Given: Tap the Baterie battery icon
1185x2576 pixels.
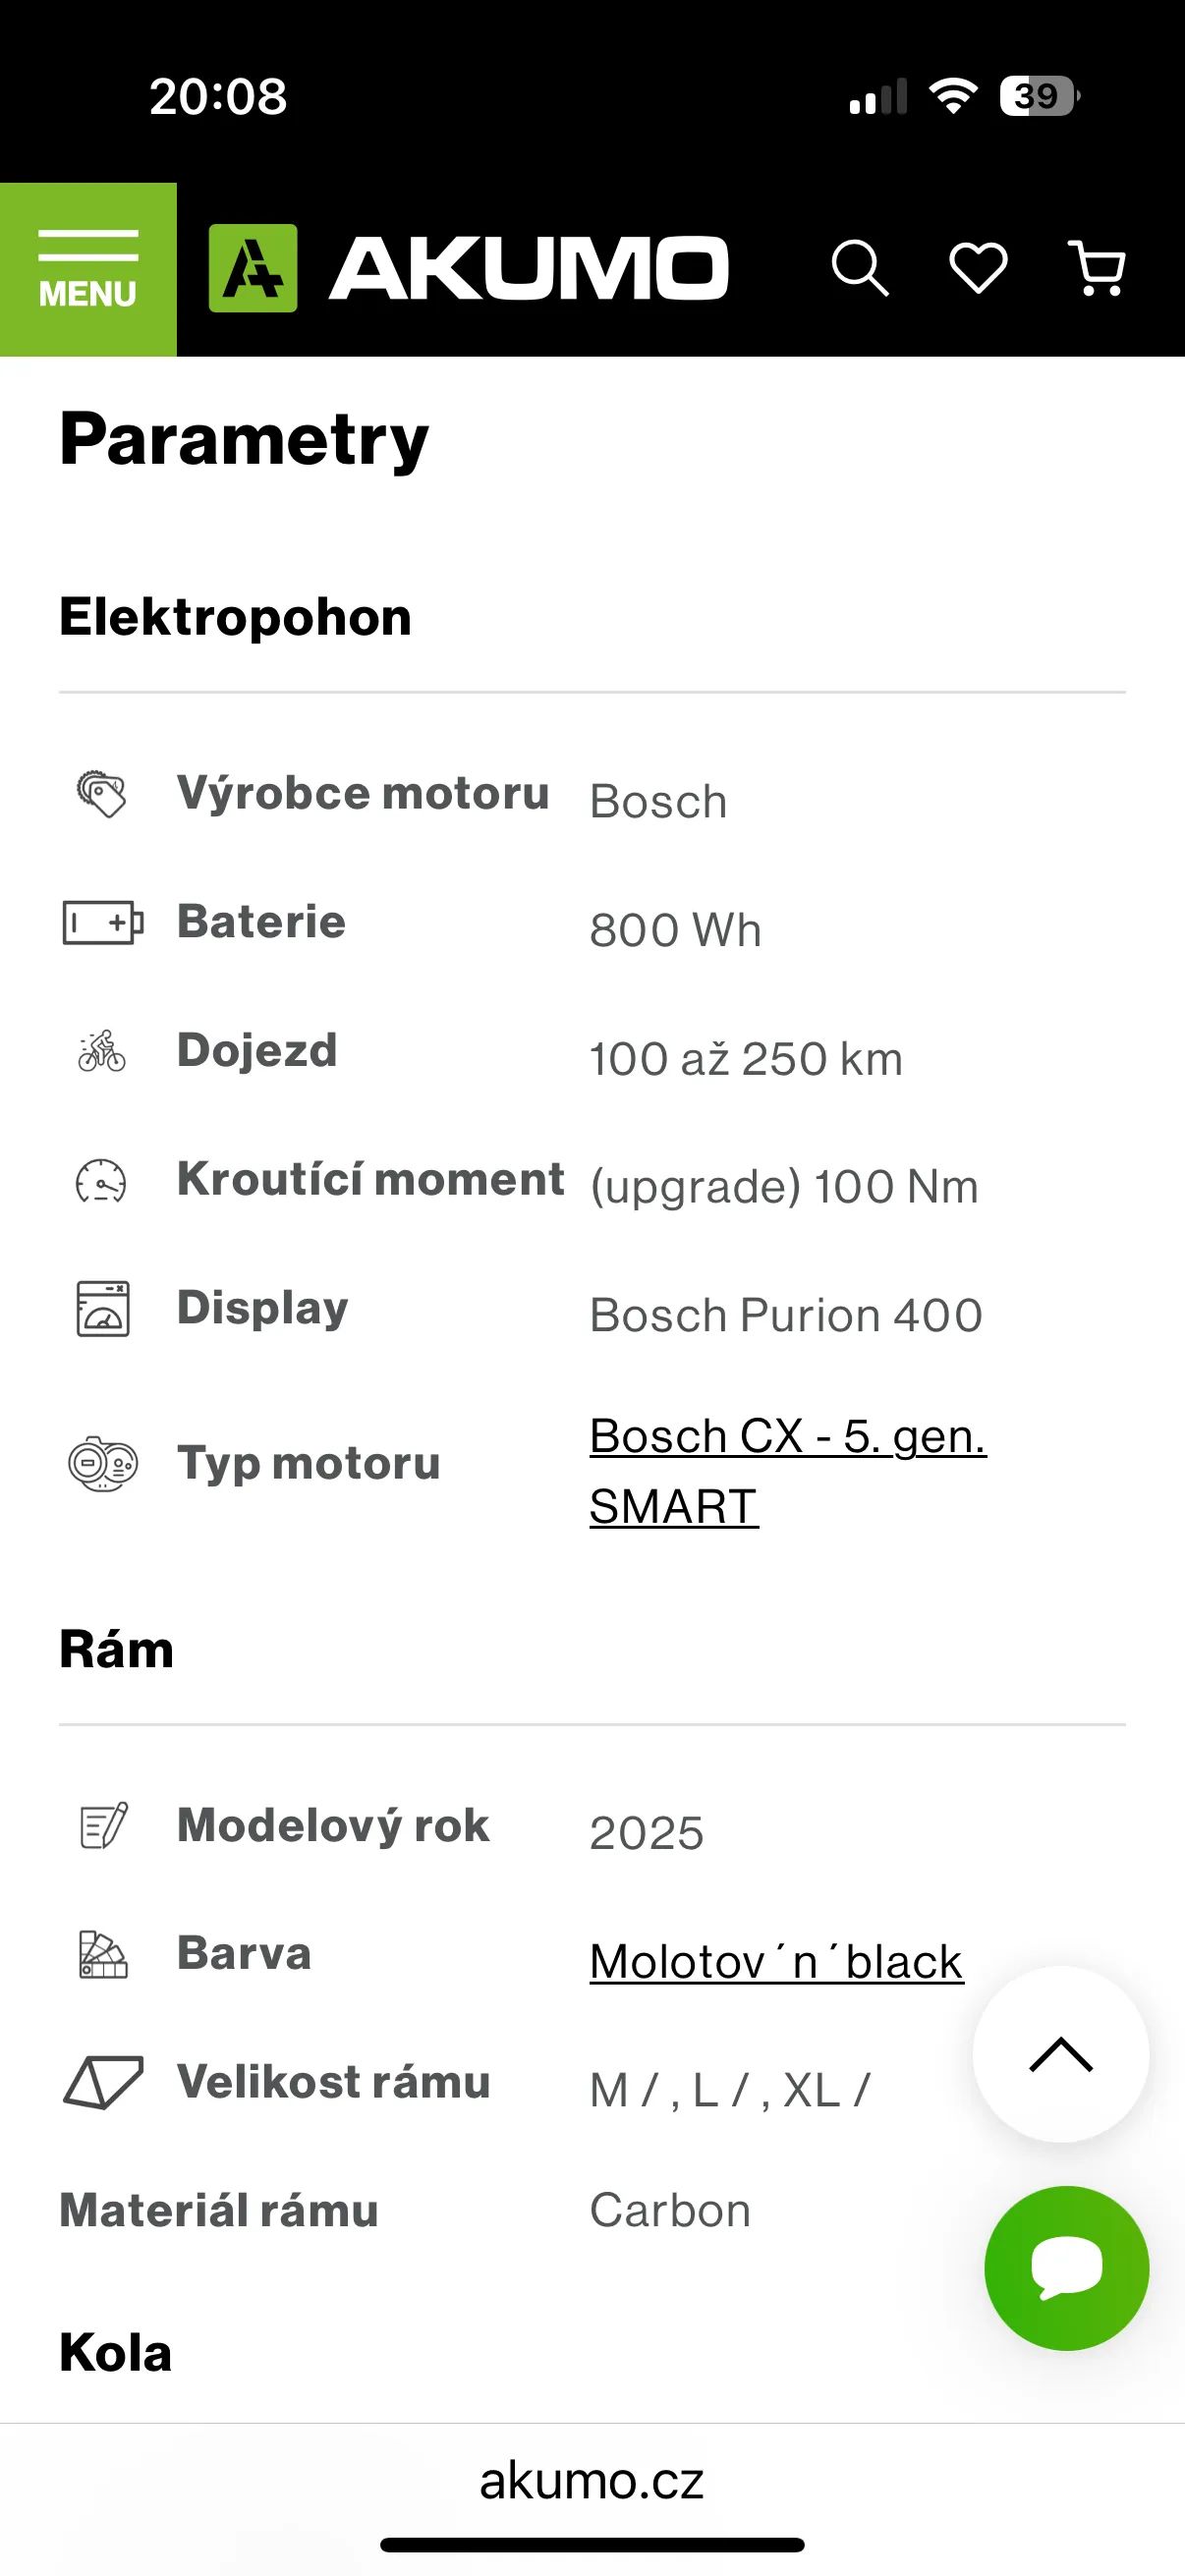Looking at the screenshot, I should pyautogui.click(x=103, y=922).
